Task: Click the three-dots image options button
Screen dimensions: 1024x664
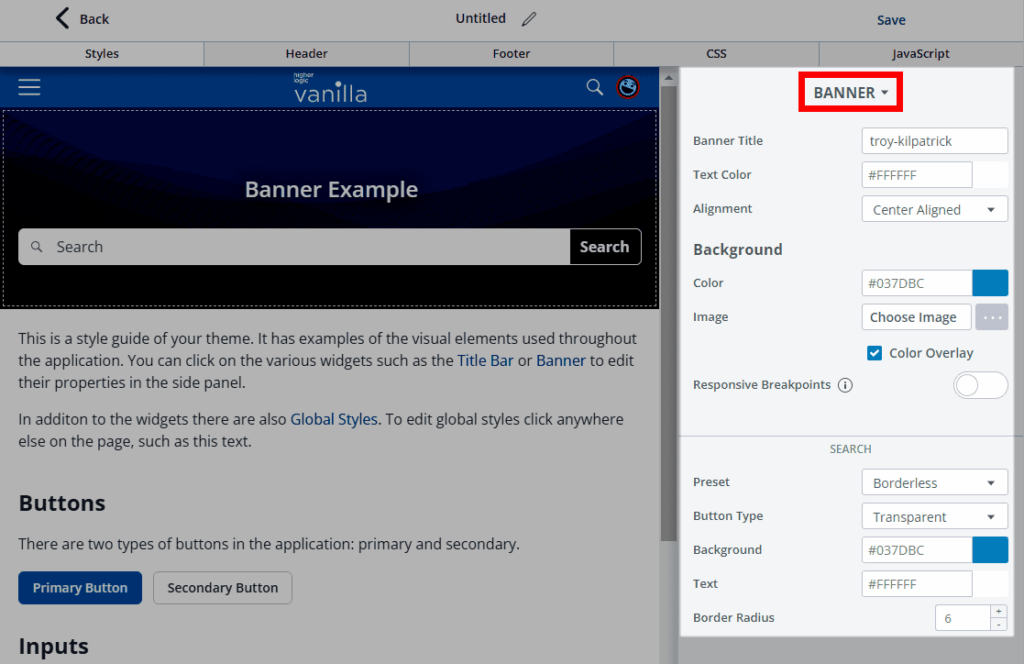Action: 991,317
